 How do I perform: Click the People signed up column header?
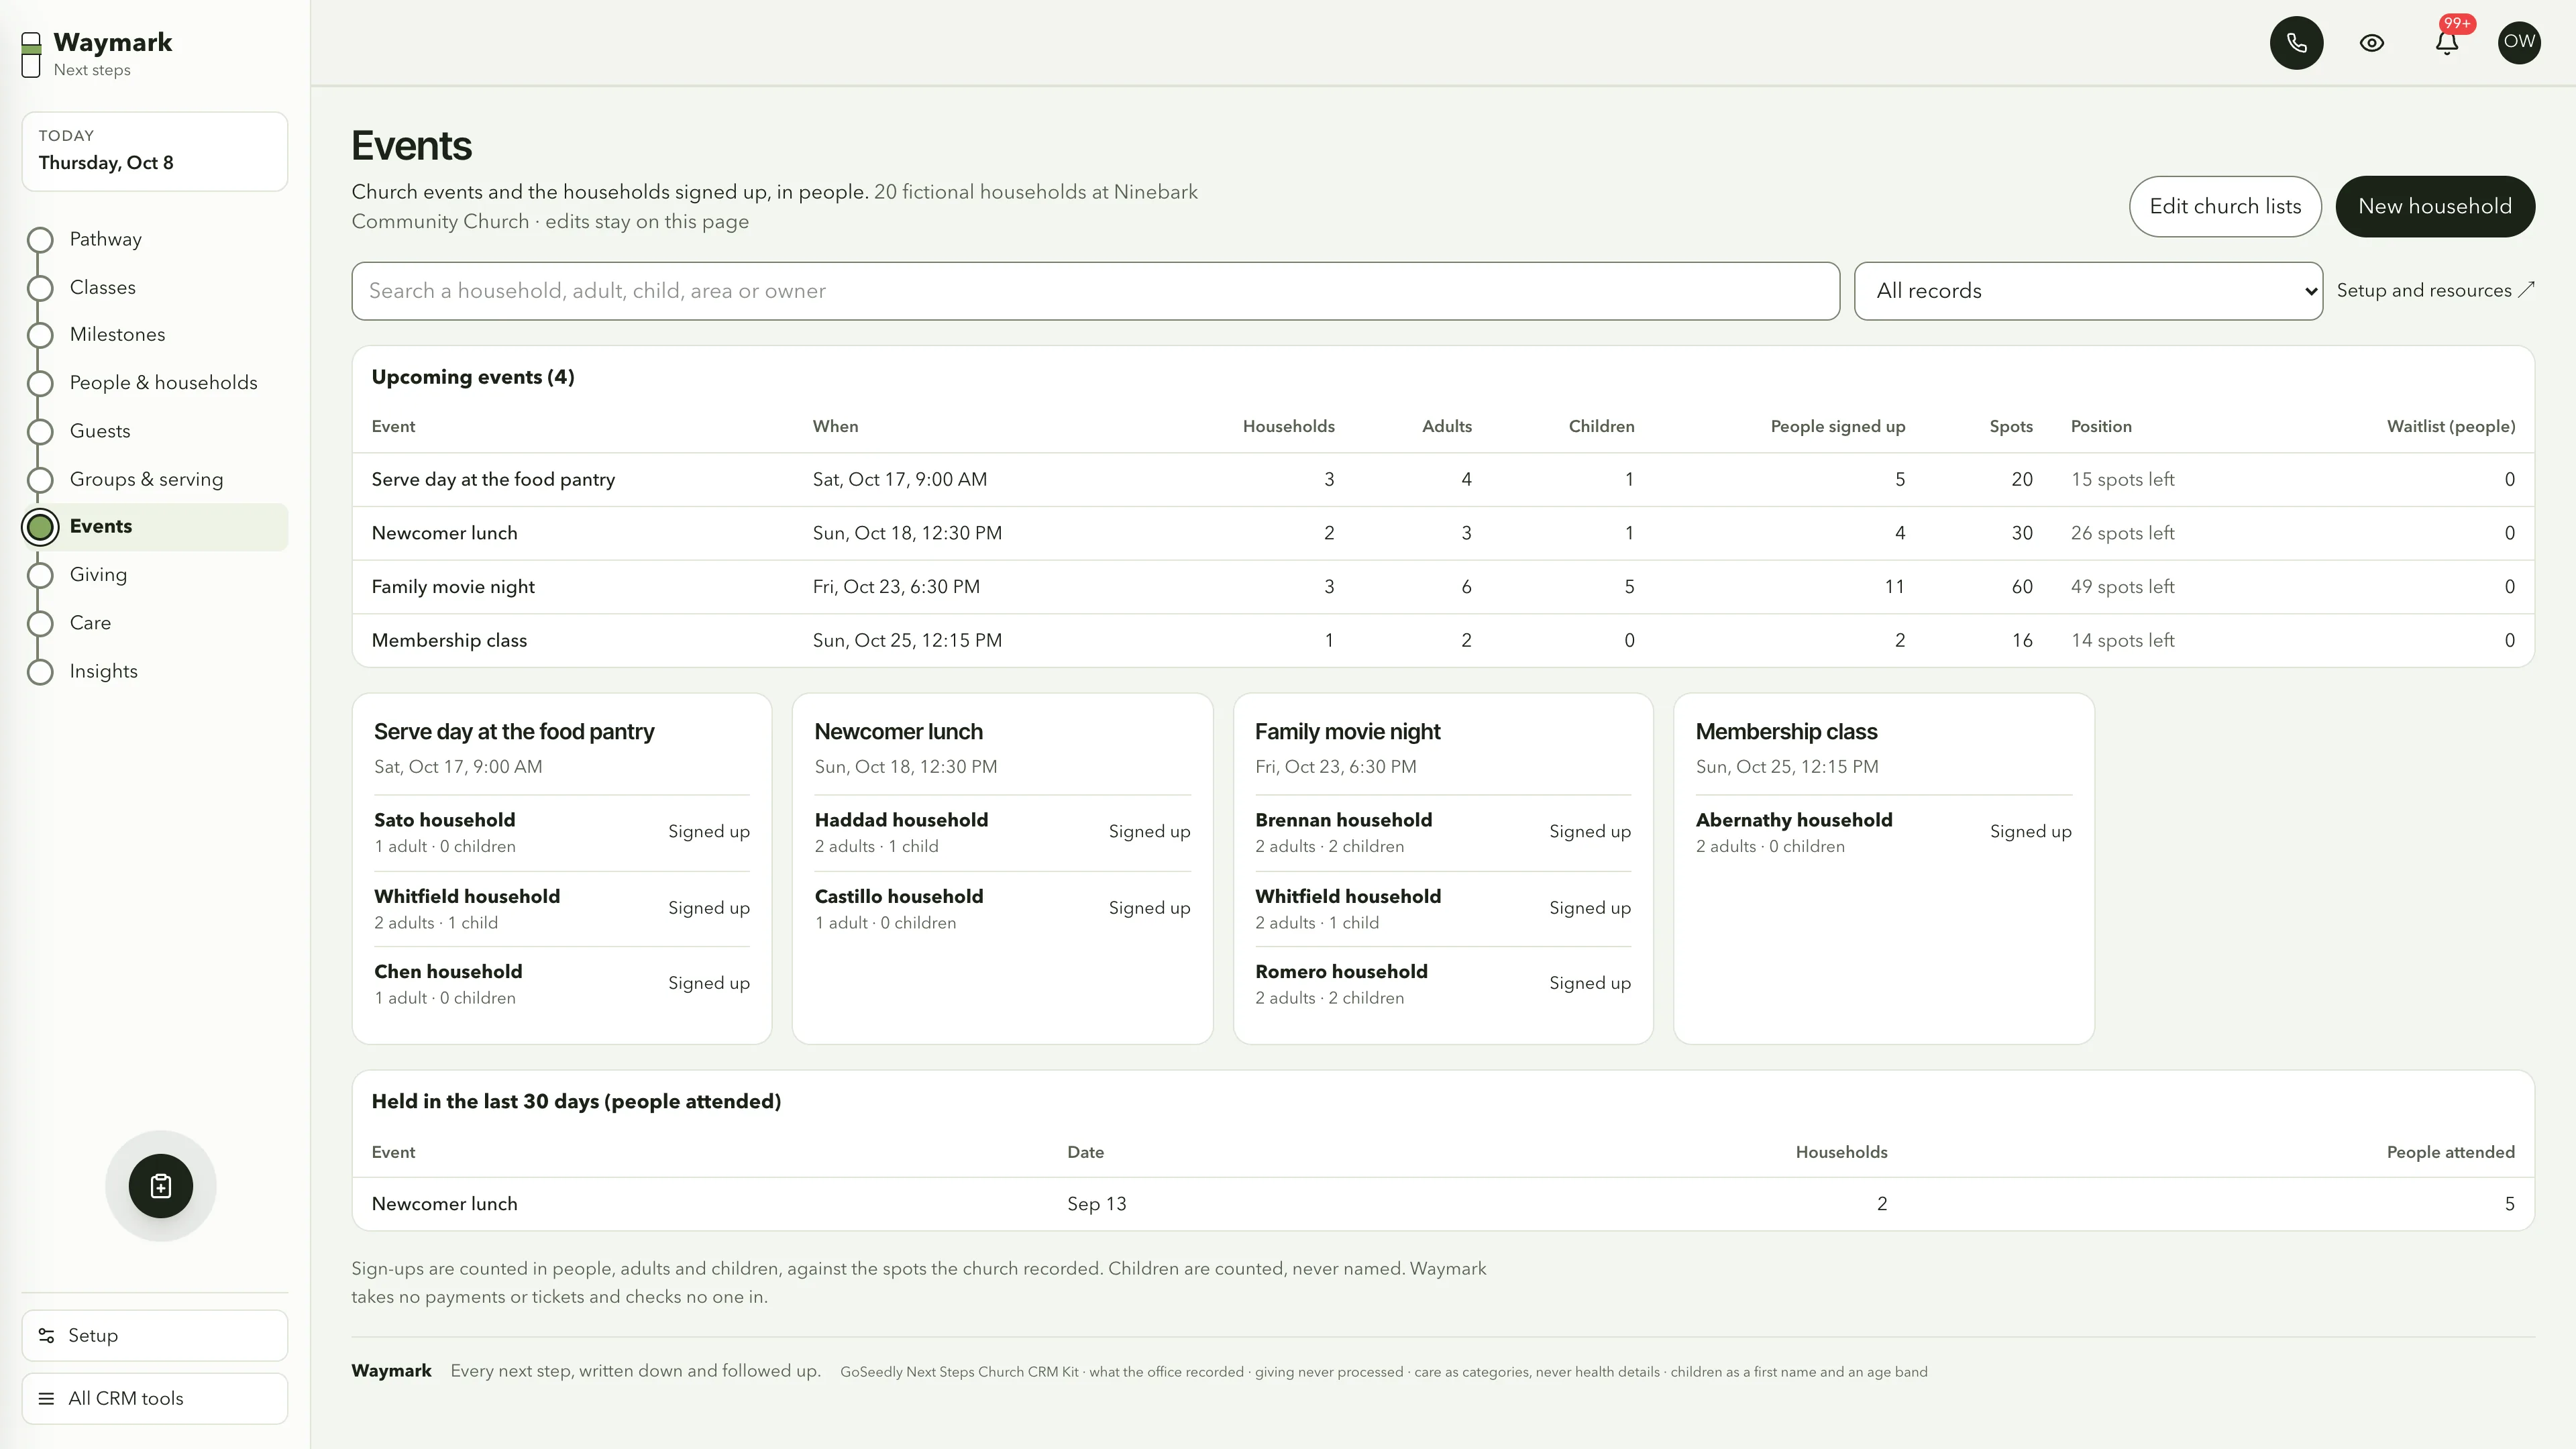[1837, 427]
